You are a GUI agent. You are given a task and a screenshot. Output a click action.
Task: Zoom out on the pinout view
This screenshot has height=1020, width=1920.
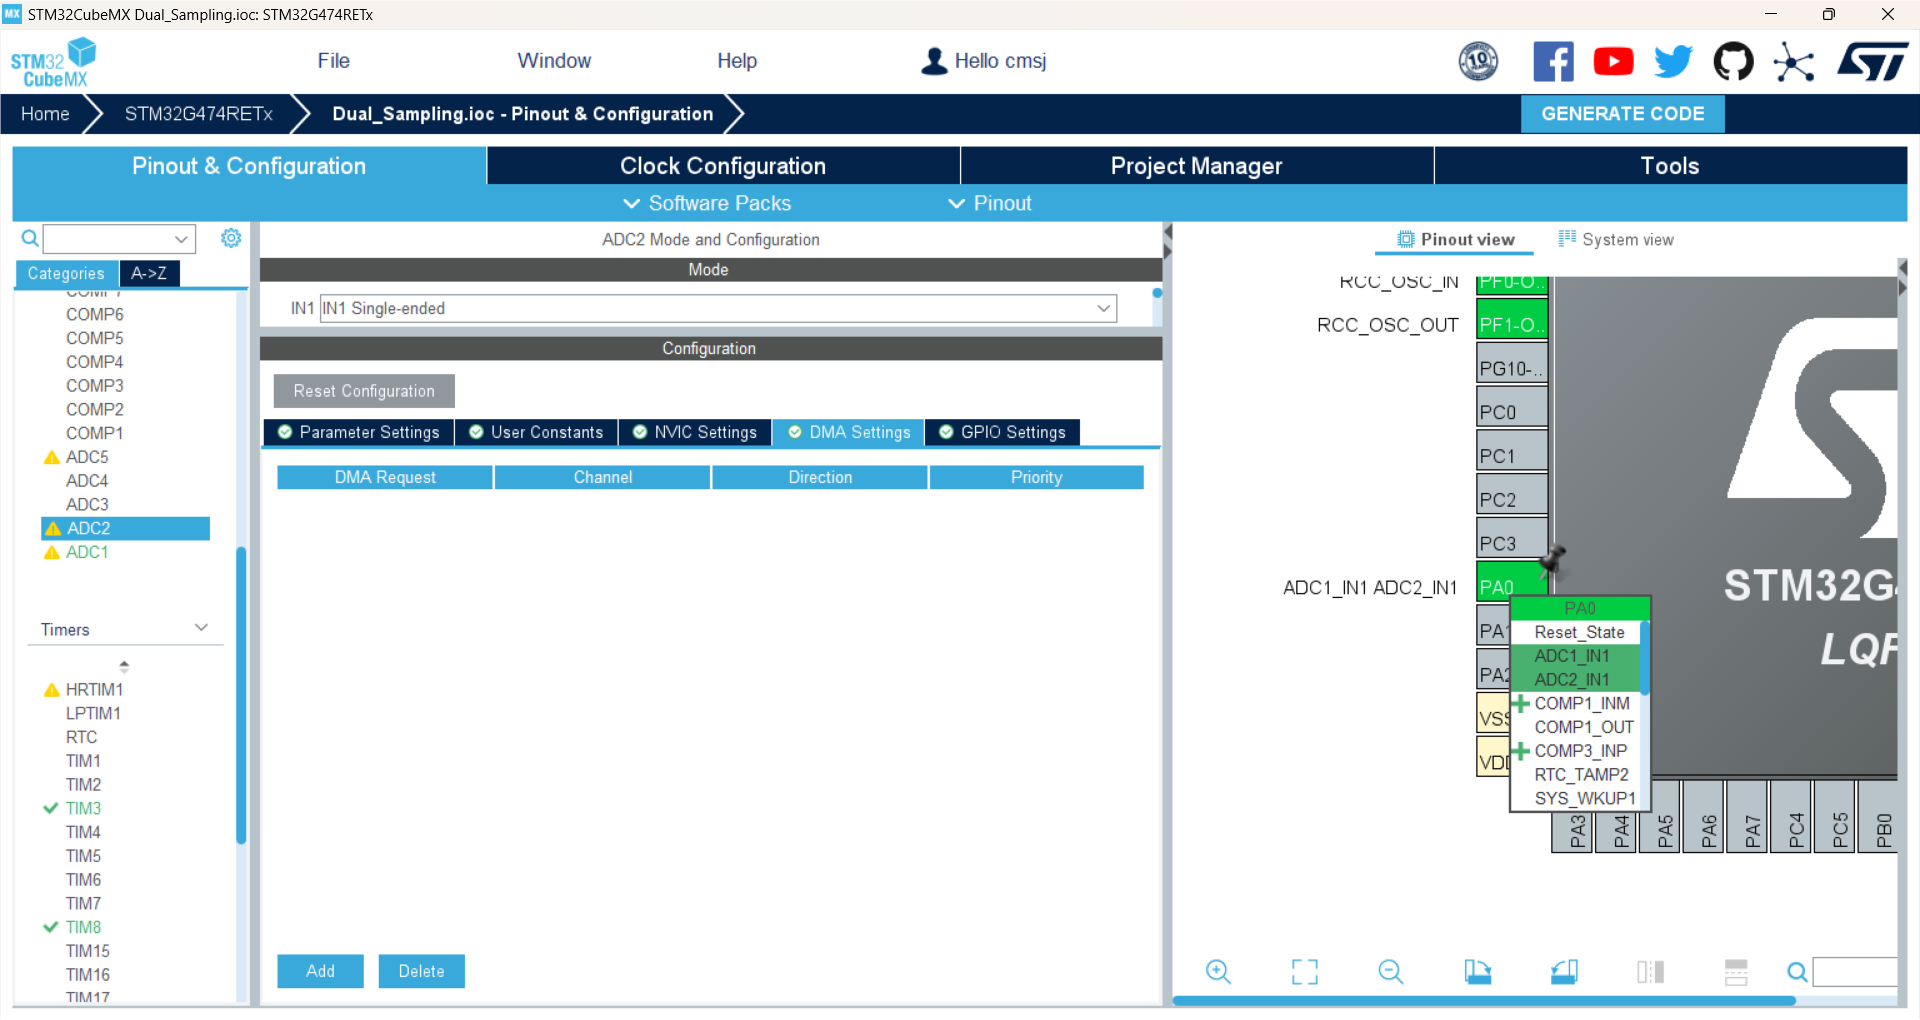click(x=1391, y=971)
